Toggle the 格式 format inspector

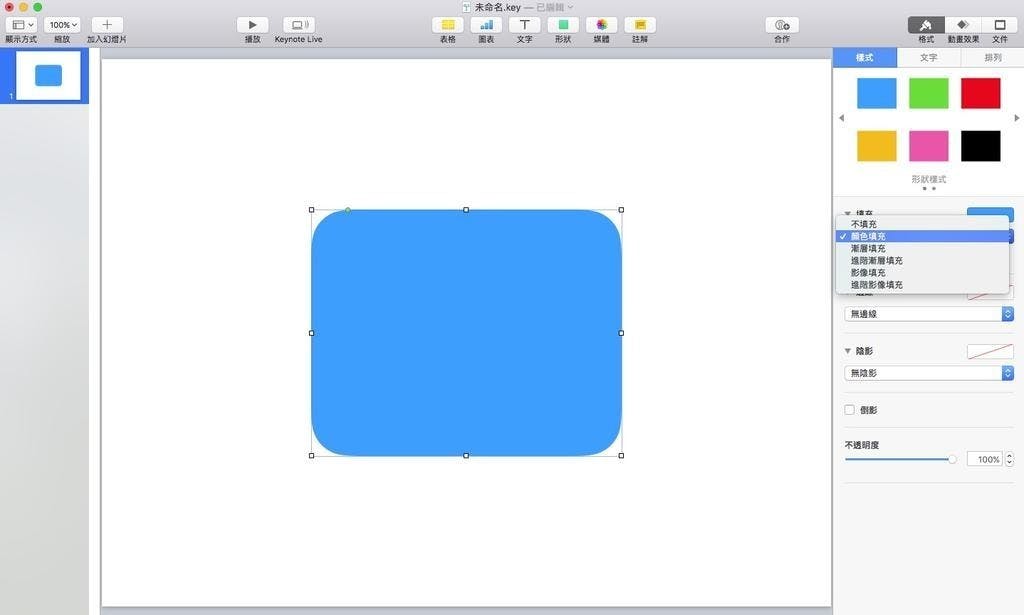pyautogui.click(x=926, y=25)
